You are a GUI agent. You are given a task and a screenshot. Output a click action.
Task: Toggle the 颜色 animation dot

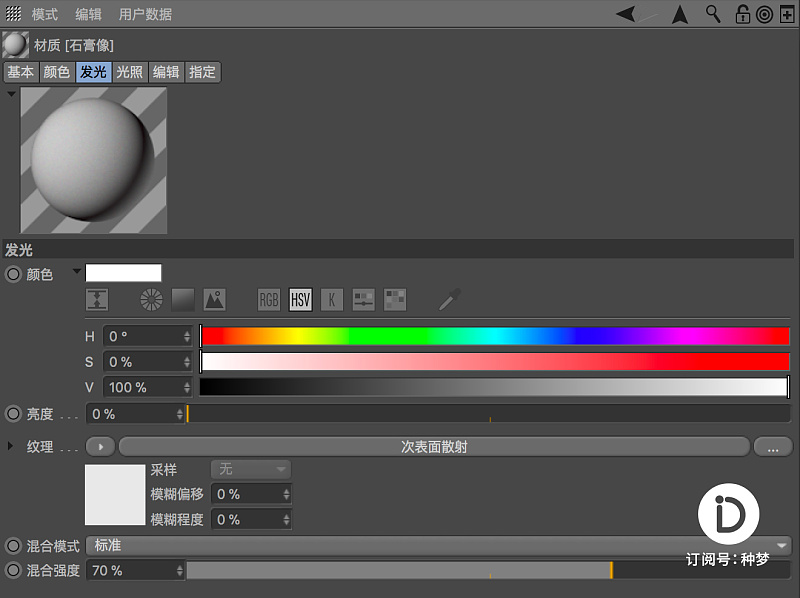(13, 275)
